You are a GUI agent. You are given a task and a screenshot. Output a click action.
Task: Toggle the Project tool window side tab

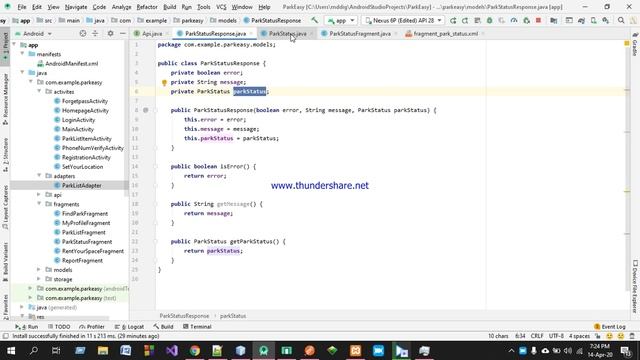tap(5, 48)
